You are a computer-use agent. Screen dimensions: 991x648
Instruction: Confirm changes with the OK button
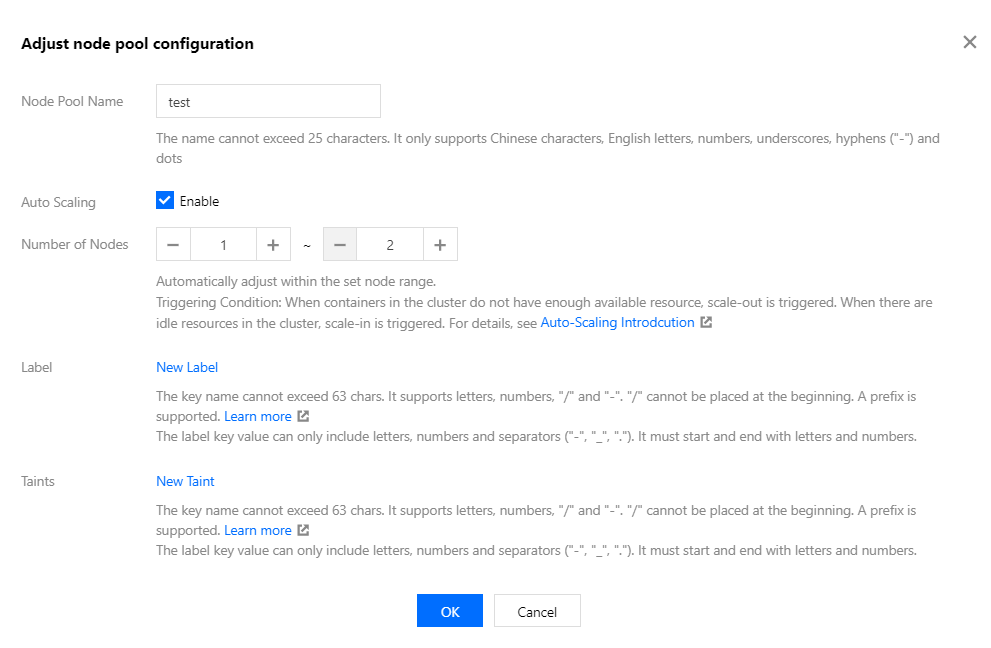click(450, 611)
